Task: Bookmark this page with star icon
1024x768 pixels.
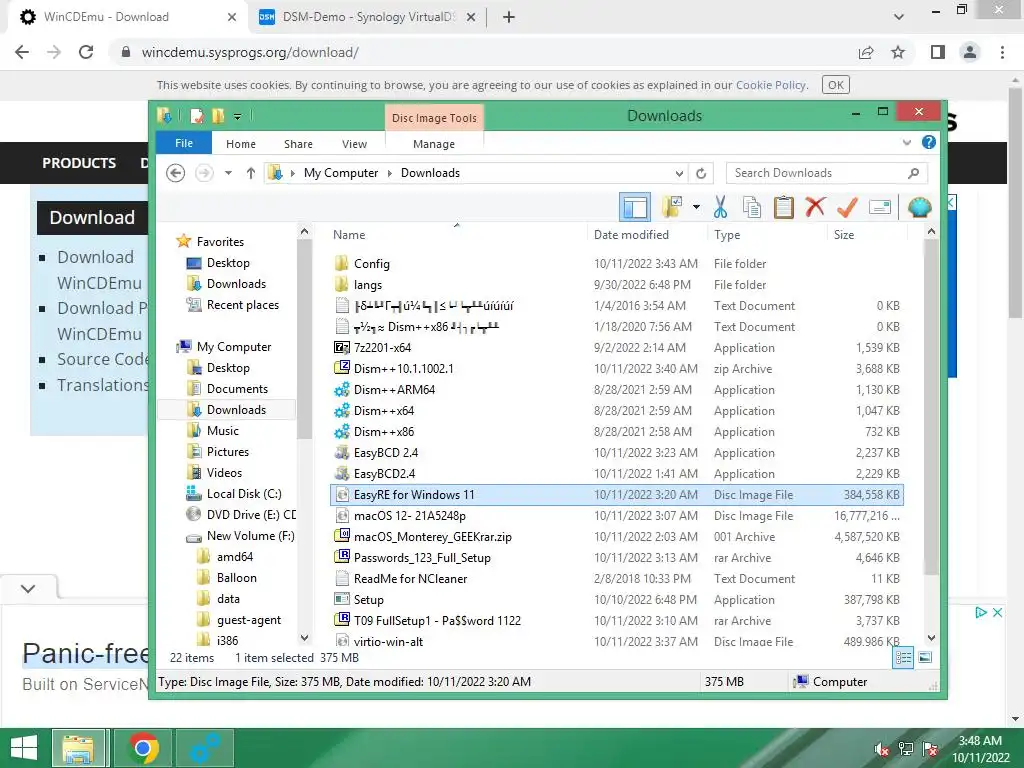Action: [899, 52]
